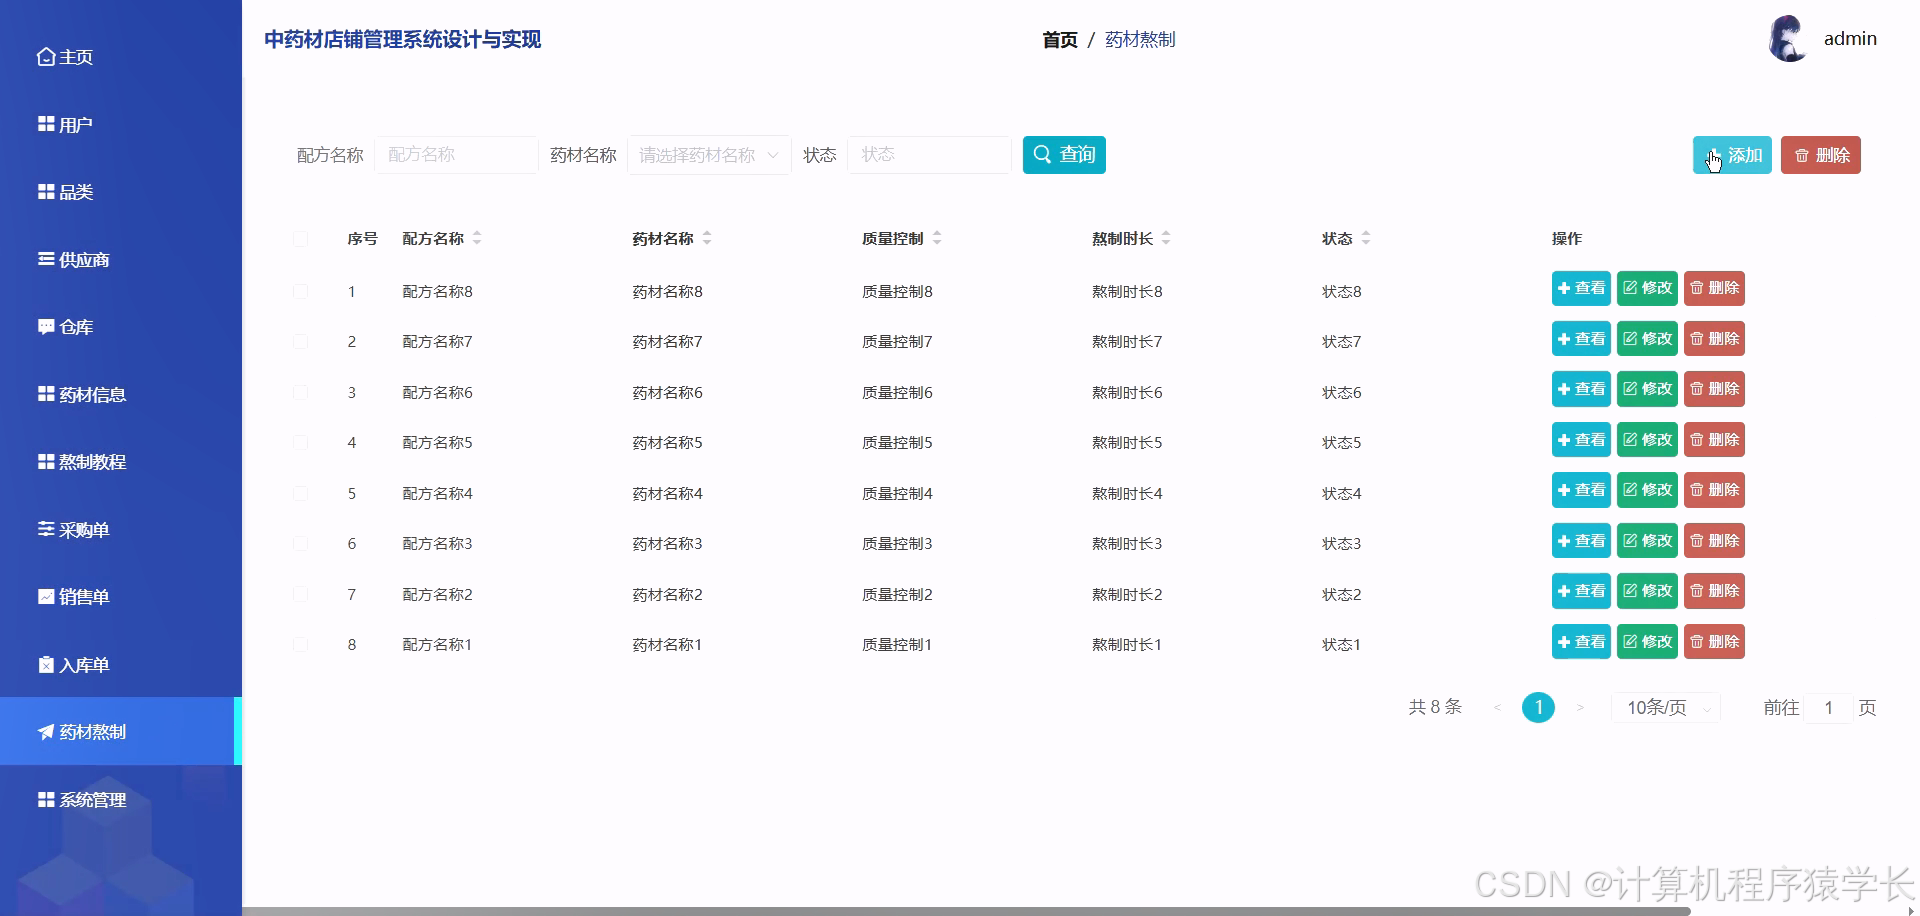1920x916 pixels.
Task: Click 修改 on the 配方名称5 row
Action: click(x=1647, y=439)
